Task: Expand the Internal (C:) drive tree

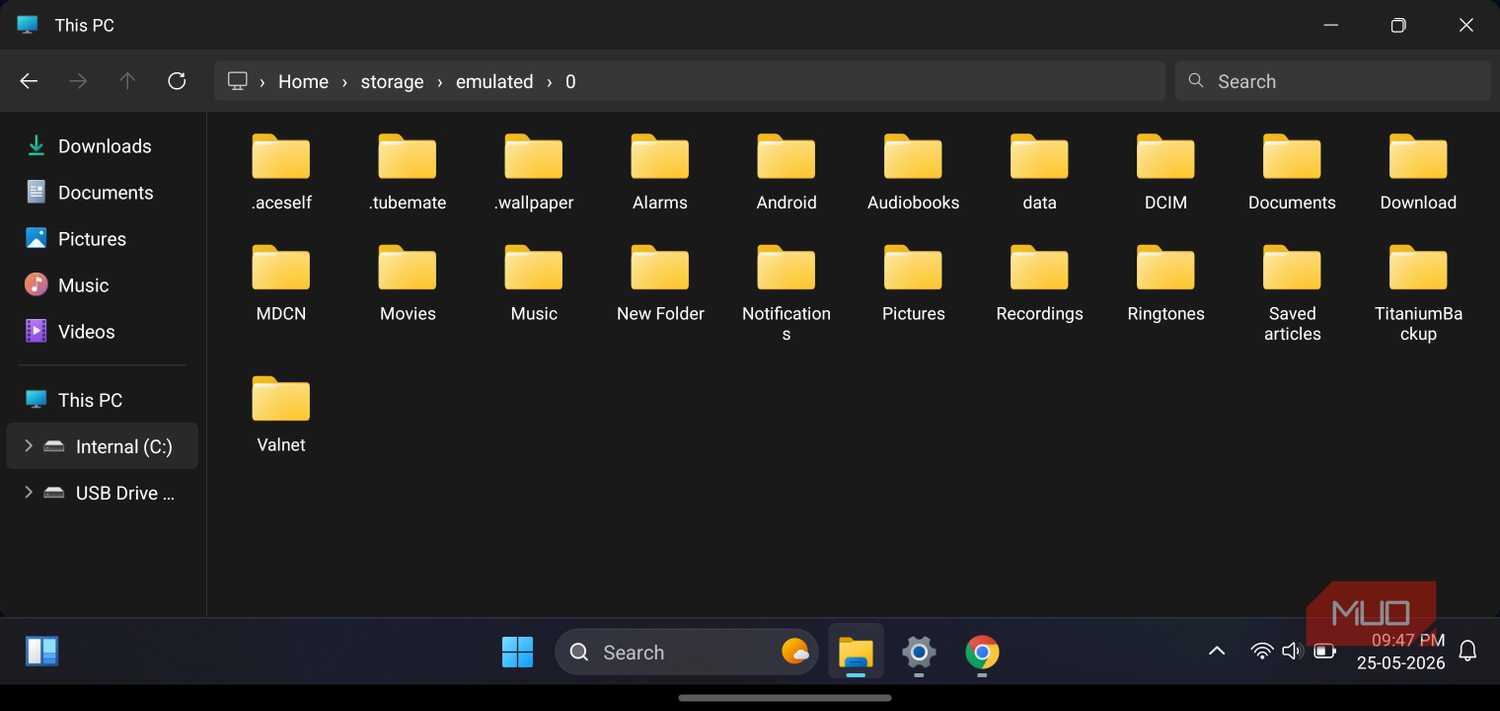Action: (28, 446)
